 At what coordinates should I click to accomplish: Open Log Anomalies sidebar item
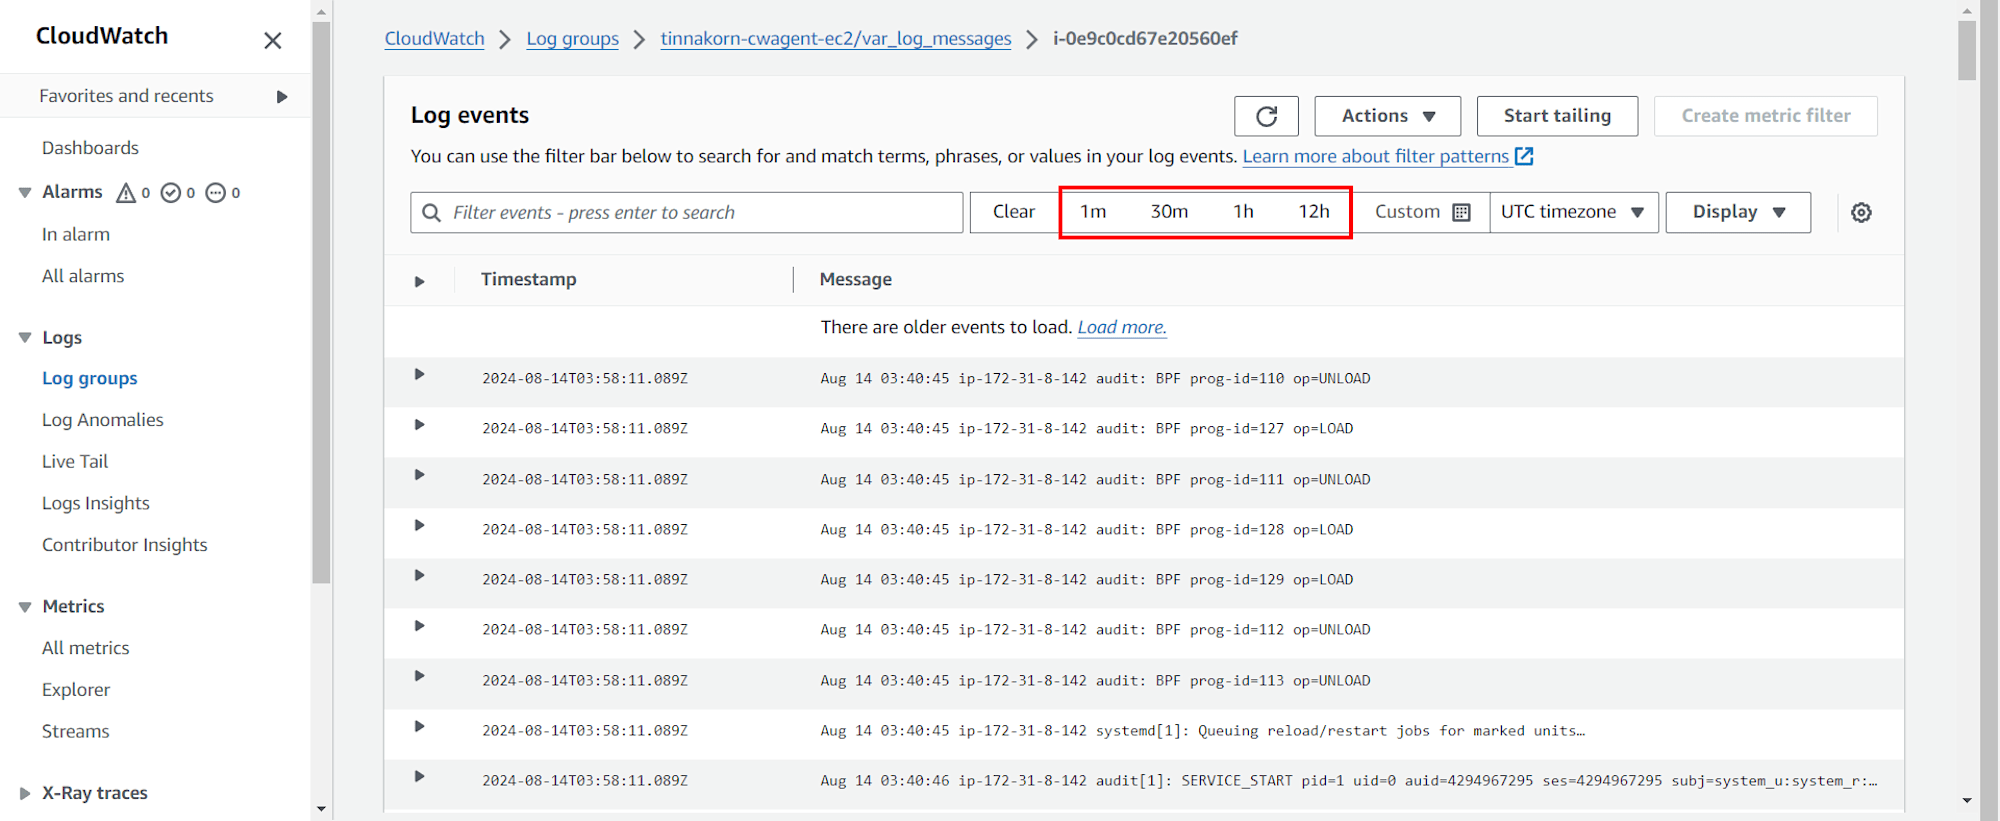(103, 420)
